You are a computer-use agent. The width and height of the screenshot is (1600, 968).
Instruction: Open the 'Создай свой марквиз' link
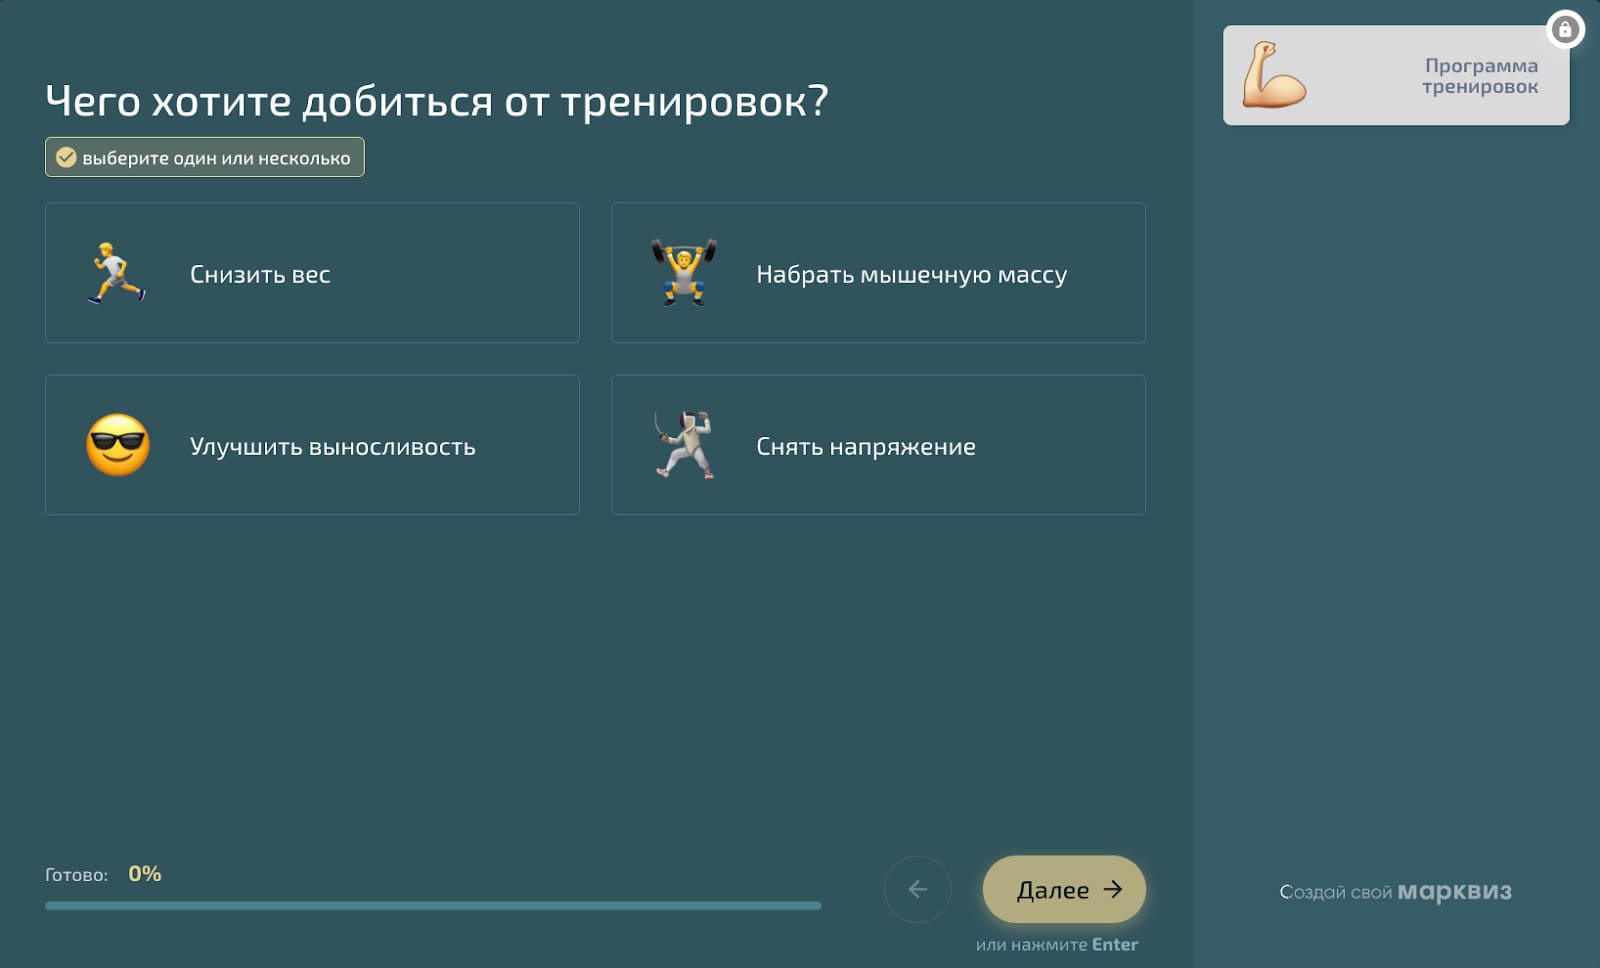coord(1394,891)
